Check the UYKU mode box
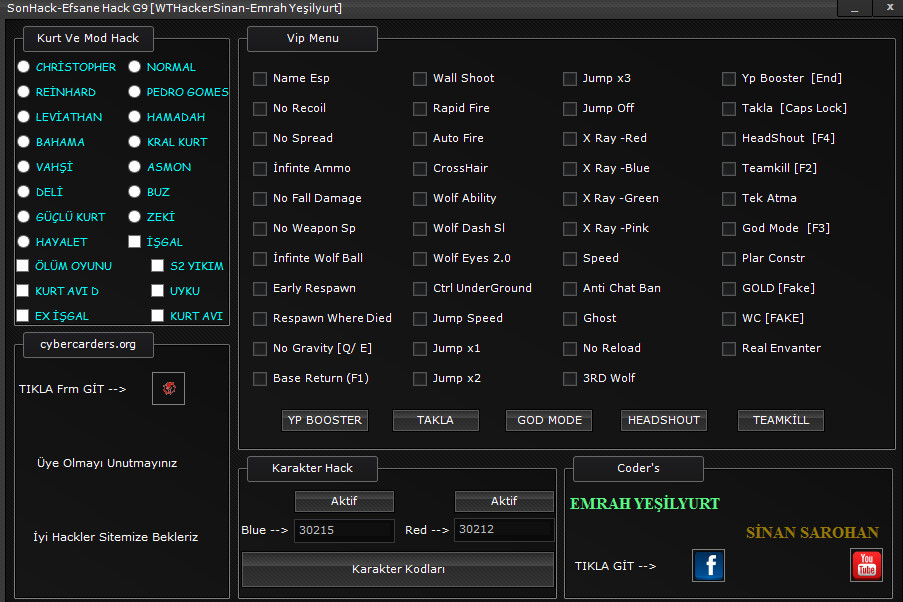The width and height of the screenshot is (903, 602). (158, 290)
